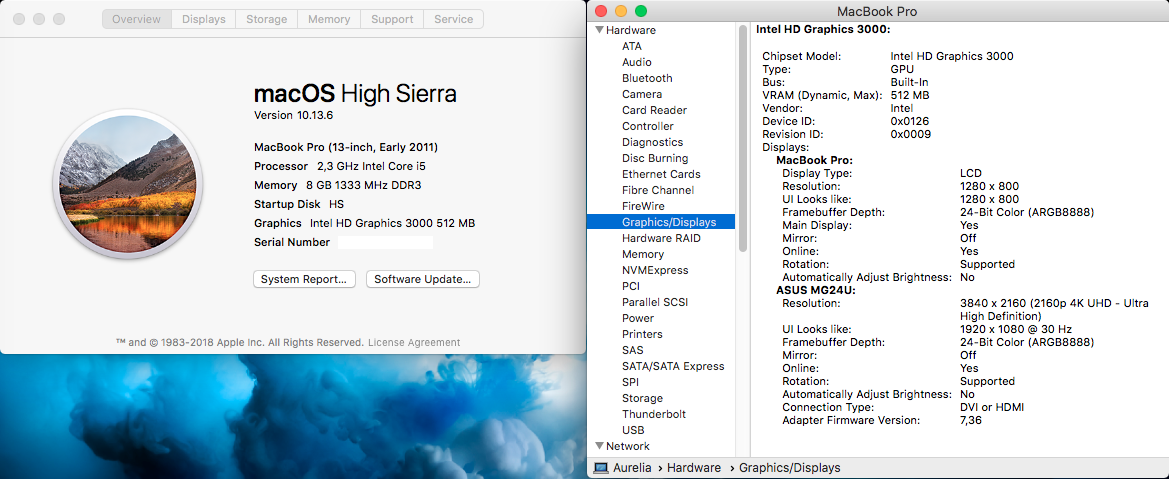Image resolution: width=1169 pixels, height=479 pixels.
Task: Select SPI in the sidebar
Action: coord(630,382)
